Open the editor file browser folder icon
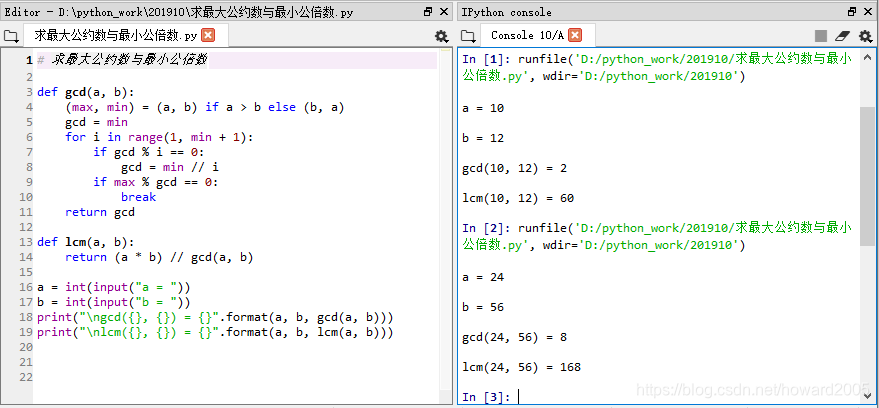879x408 pixels. click(11, 36)
